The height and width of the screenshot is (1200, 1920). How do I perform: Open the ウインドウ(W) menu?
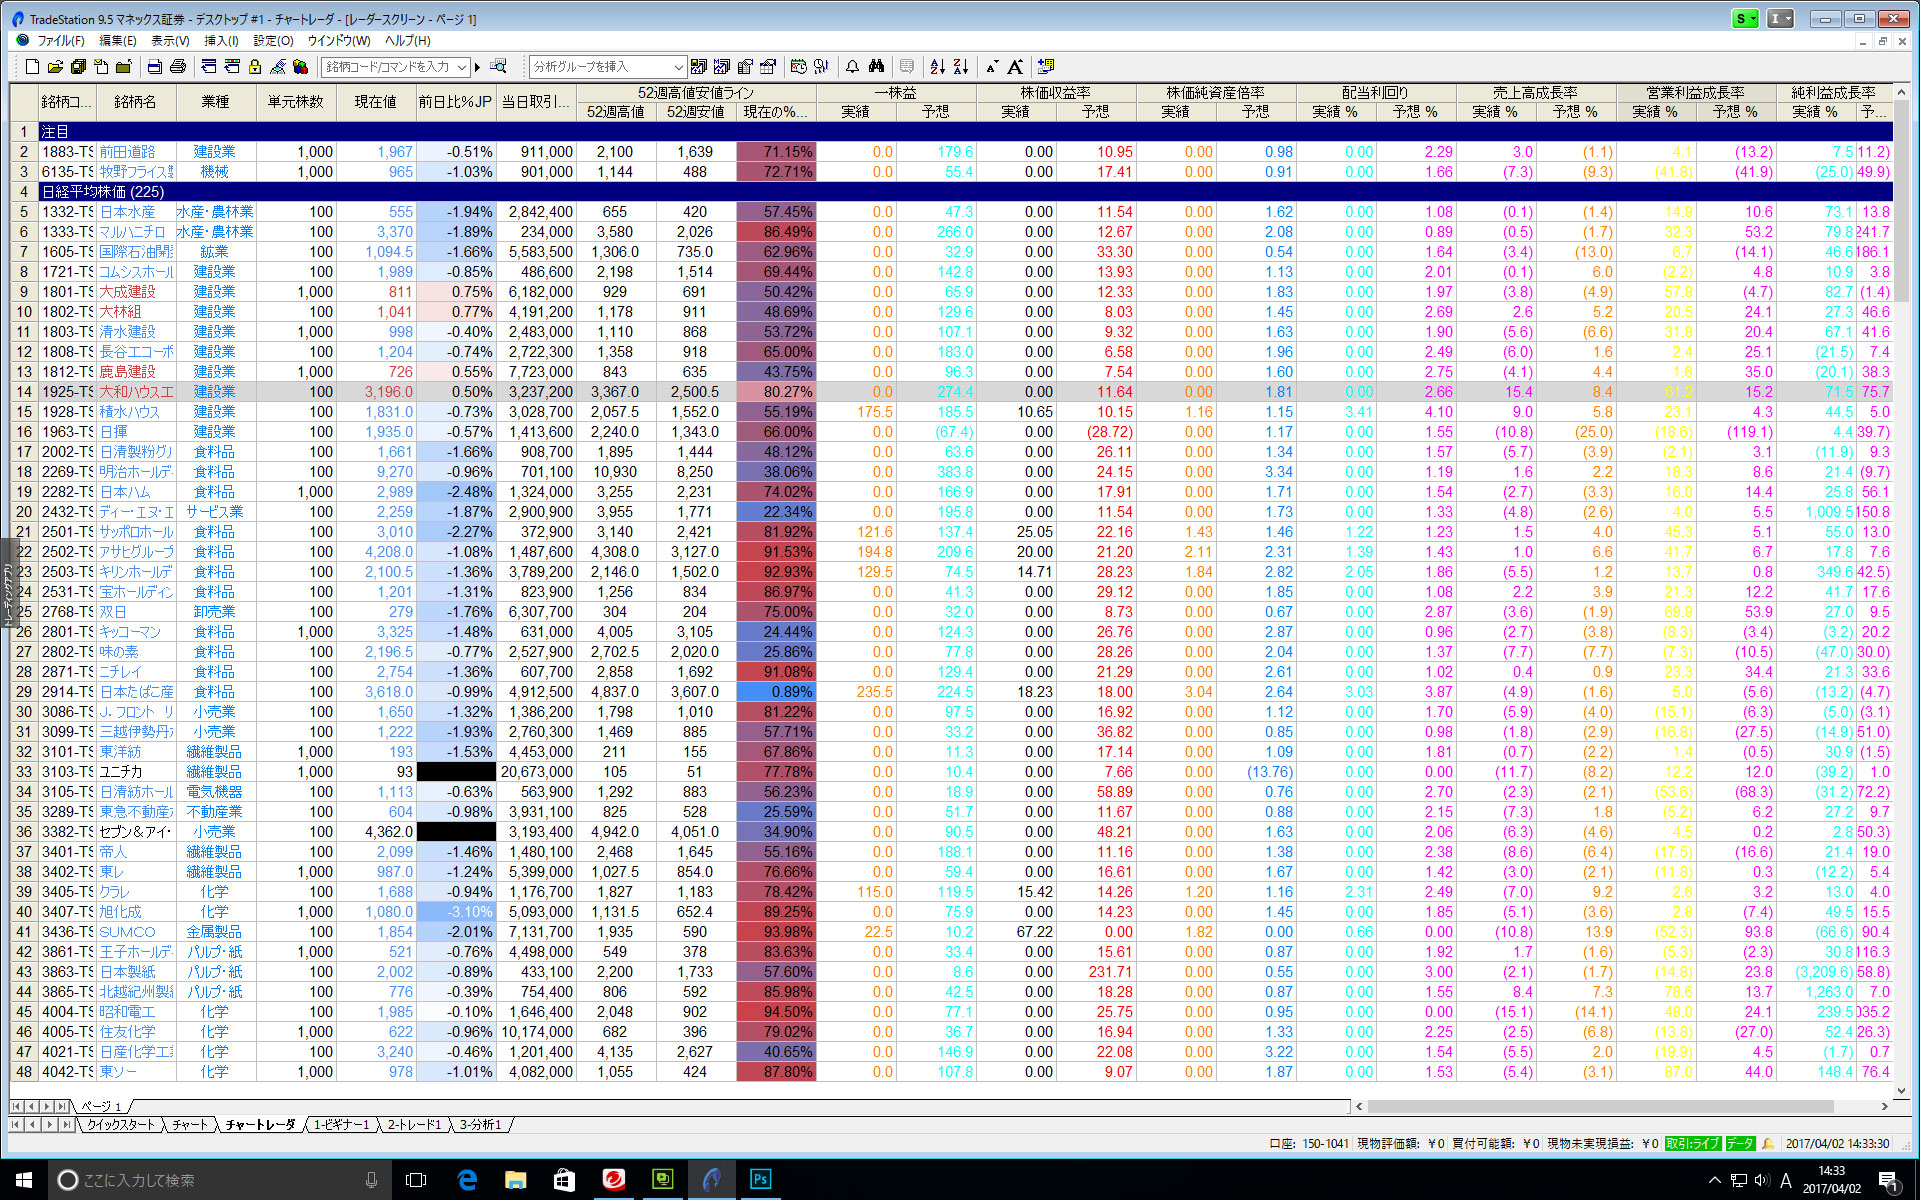coord(338,41)
